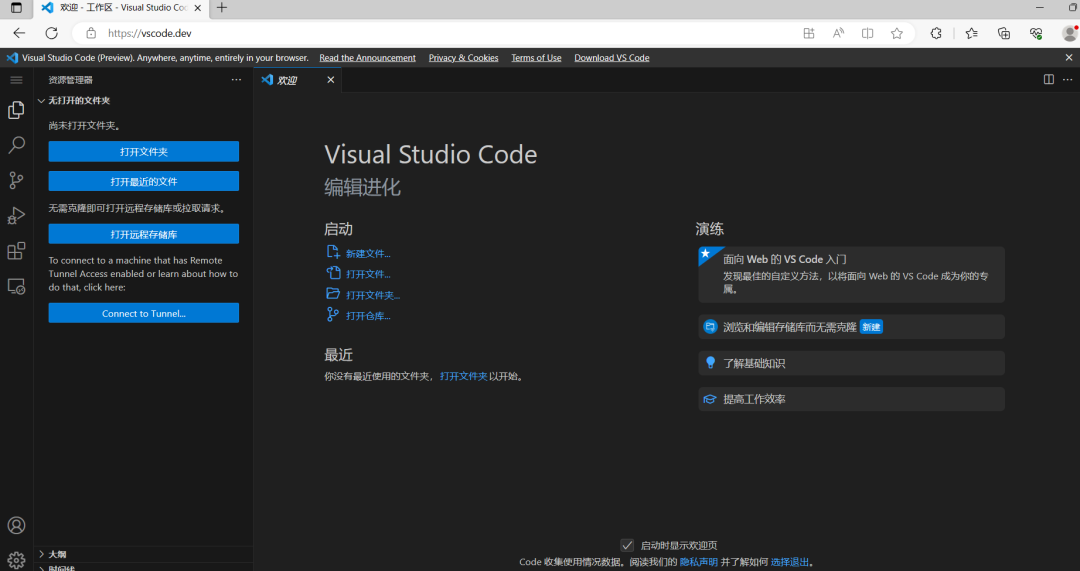
Task: Open a new browser tab
Action: [222, 8]
